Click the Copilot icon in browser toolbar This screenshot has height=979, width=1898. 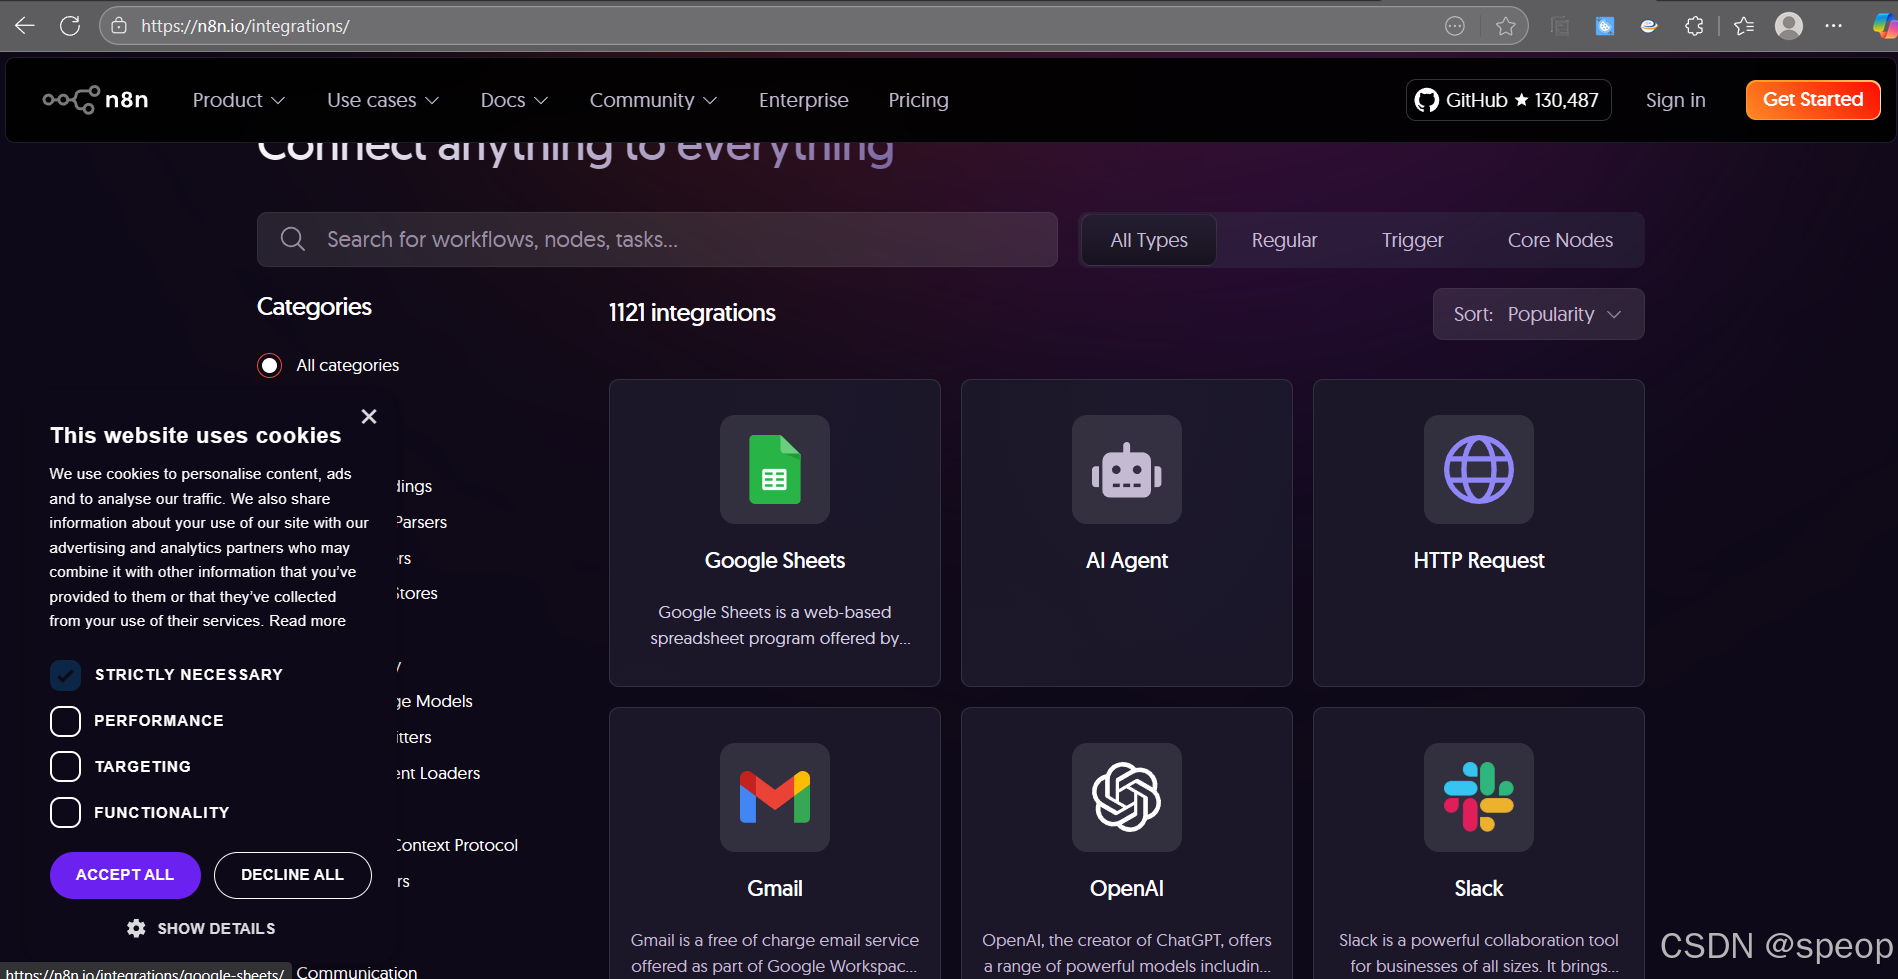tap(1884, 26)
